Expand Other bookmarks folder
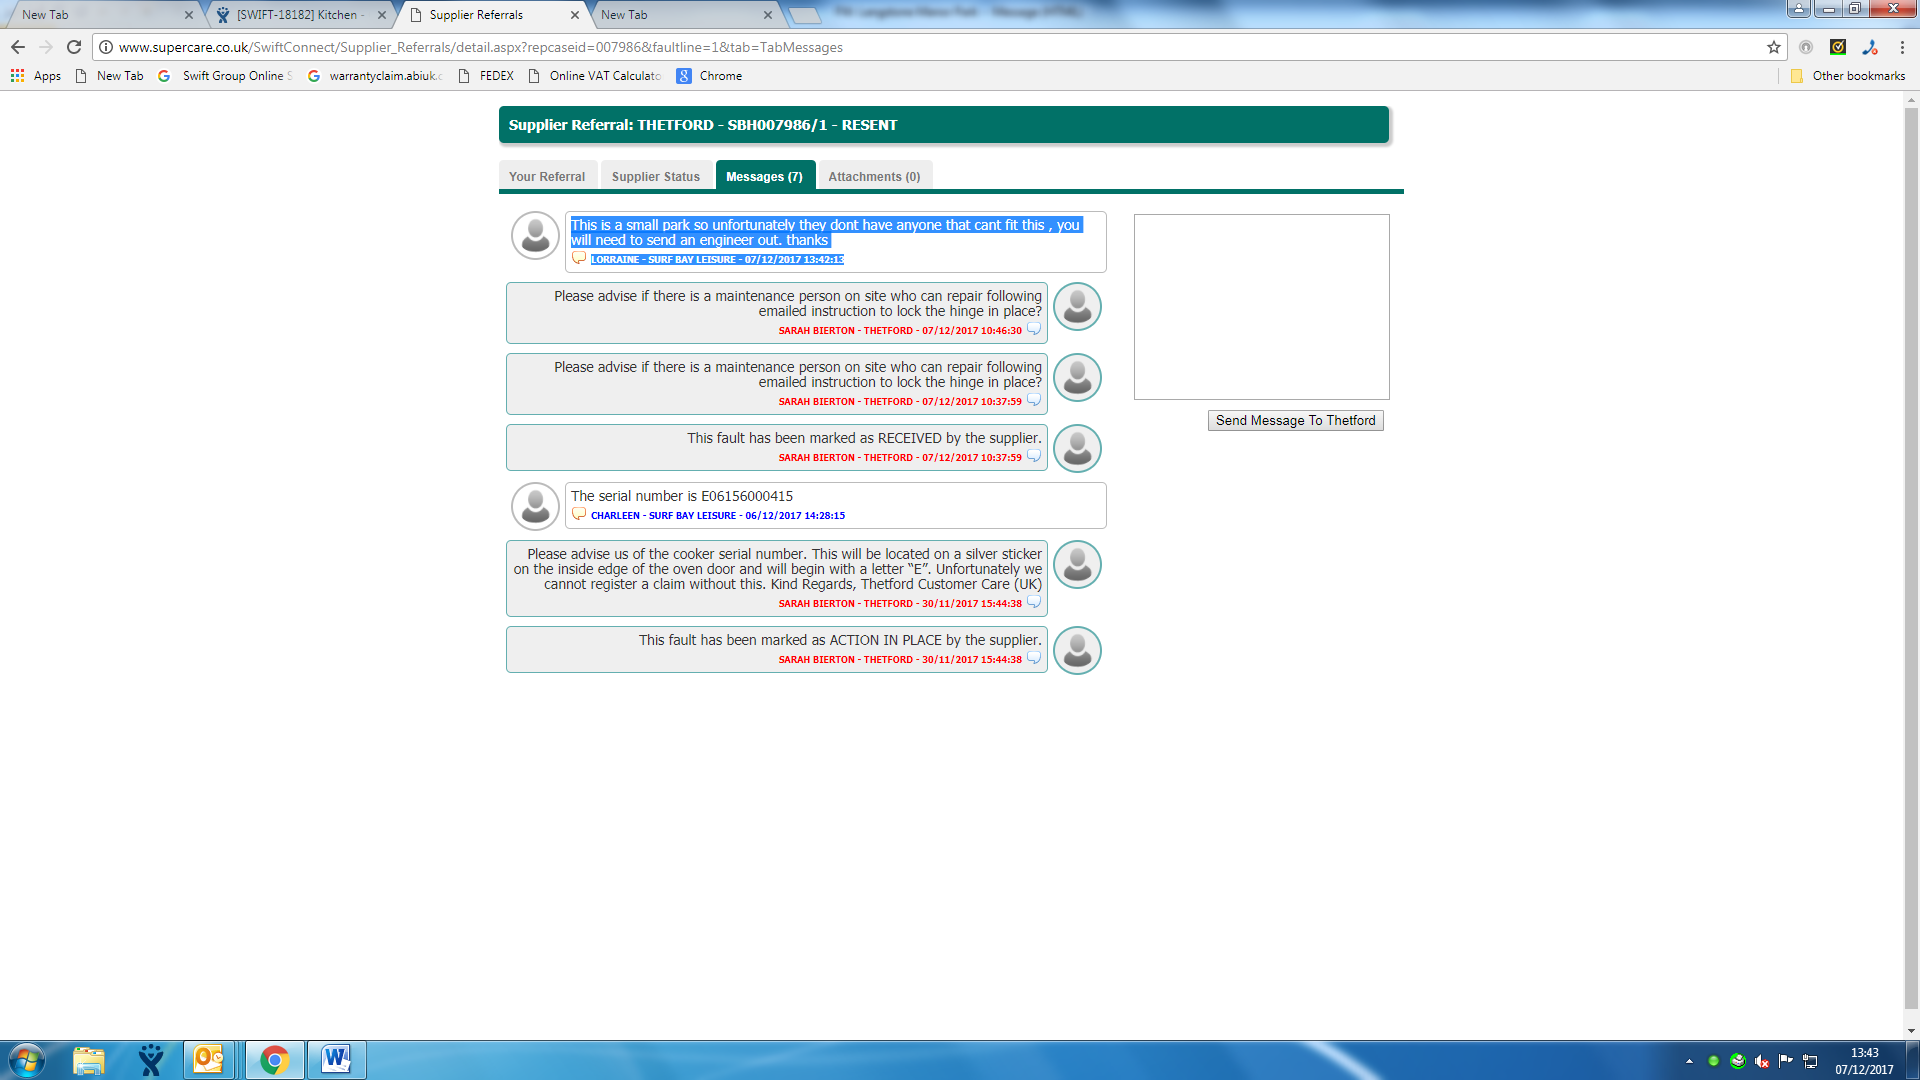The height and width of the screenshot is (1080, 1920). pyautogui.click(x=1848, y=76)
